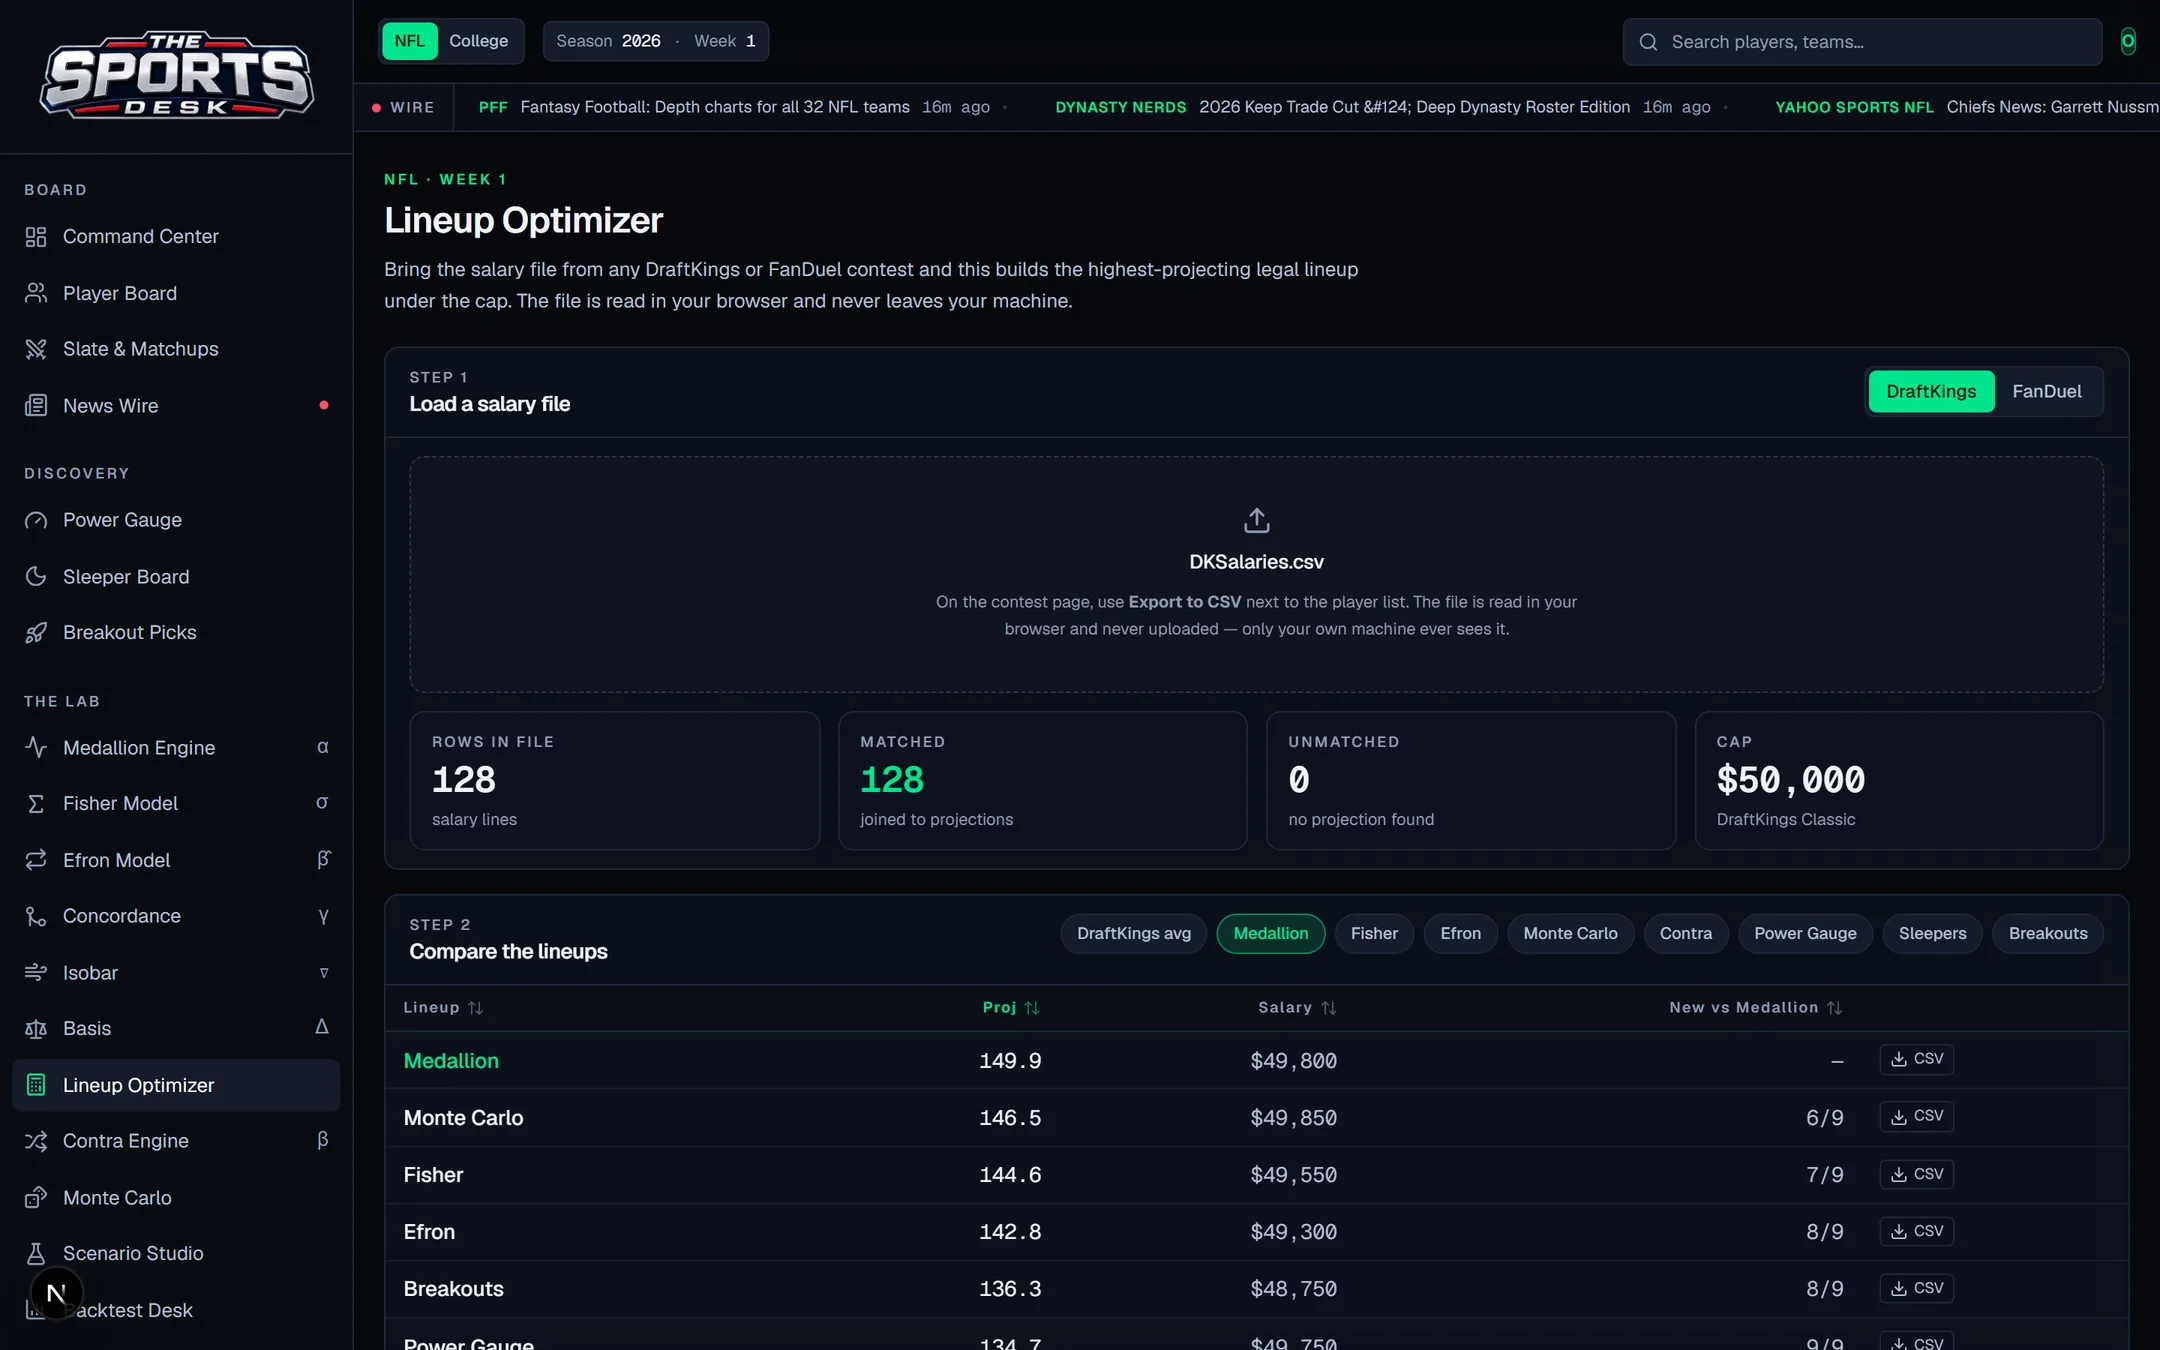Sort table by Salary column
This screenshot has height=1350, width=2160.
[x=1297, y=1008]
